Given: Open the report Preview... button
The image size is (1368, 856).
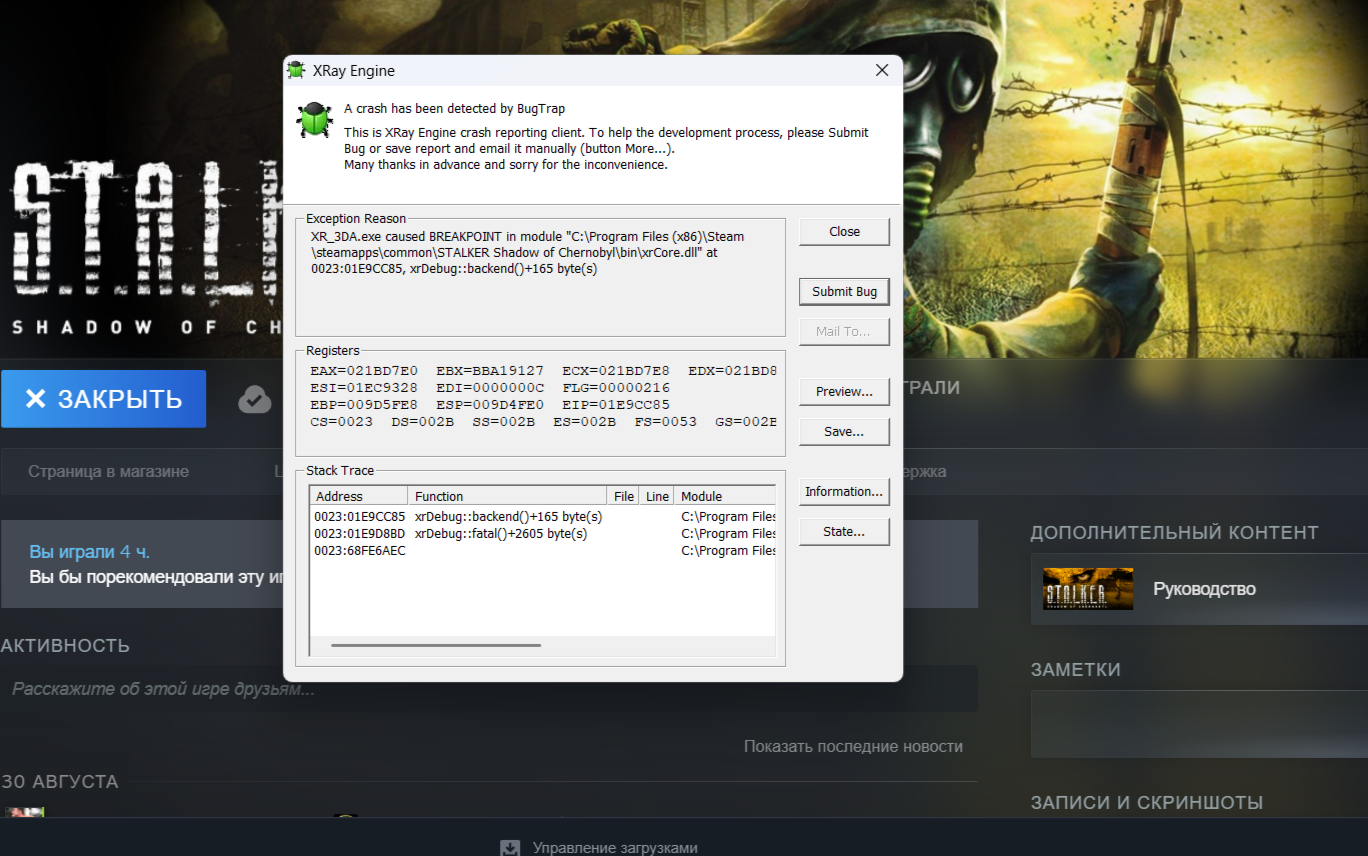Looking at the screenshot, I should [844, 392].
